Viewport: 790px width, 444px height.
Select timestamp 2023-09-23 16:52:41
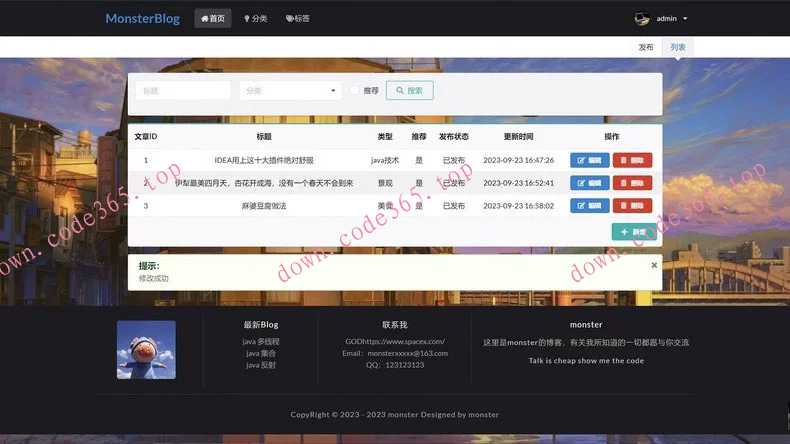click(518, 183)
